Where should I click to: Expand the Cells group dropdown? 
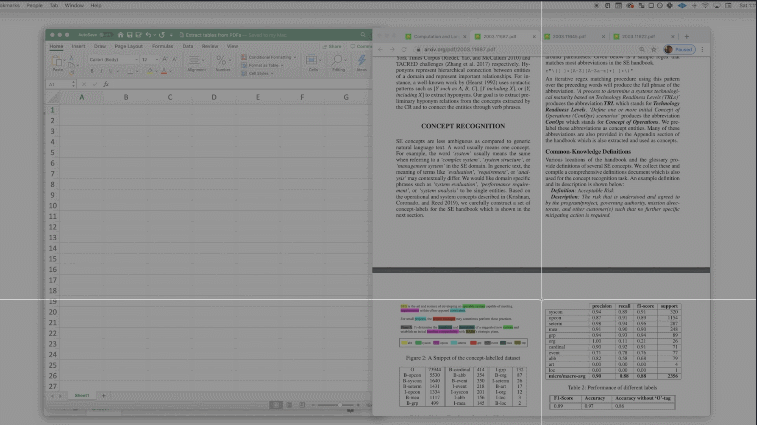pyautogui.click(x=320, y=60)
